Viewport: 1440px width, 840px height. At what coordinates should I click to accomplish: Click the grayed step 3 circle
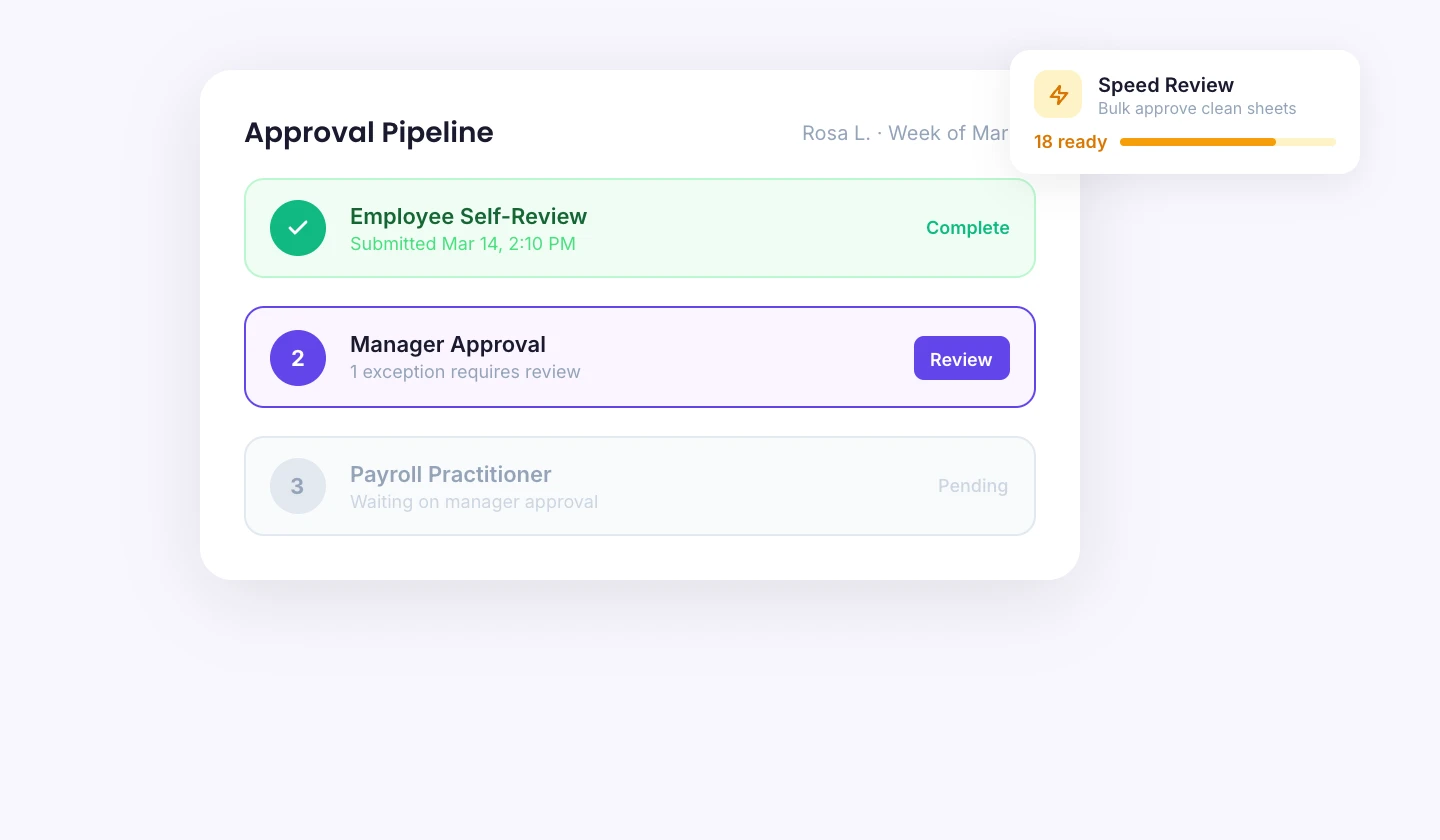pos(298,486)
